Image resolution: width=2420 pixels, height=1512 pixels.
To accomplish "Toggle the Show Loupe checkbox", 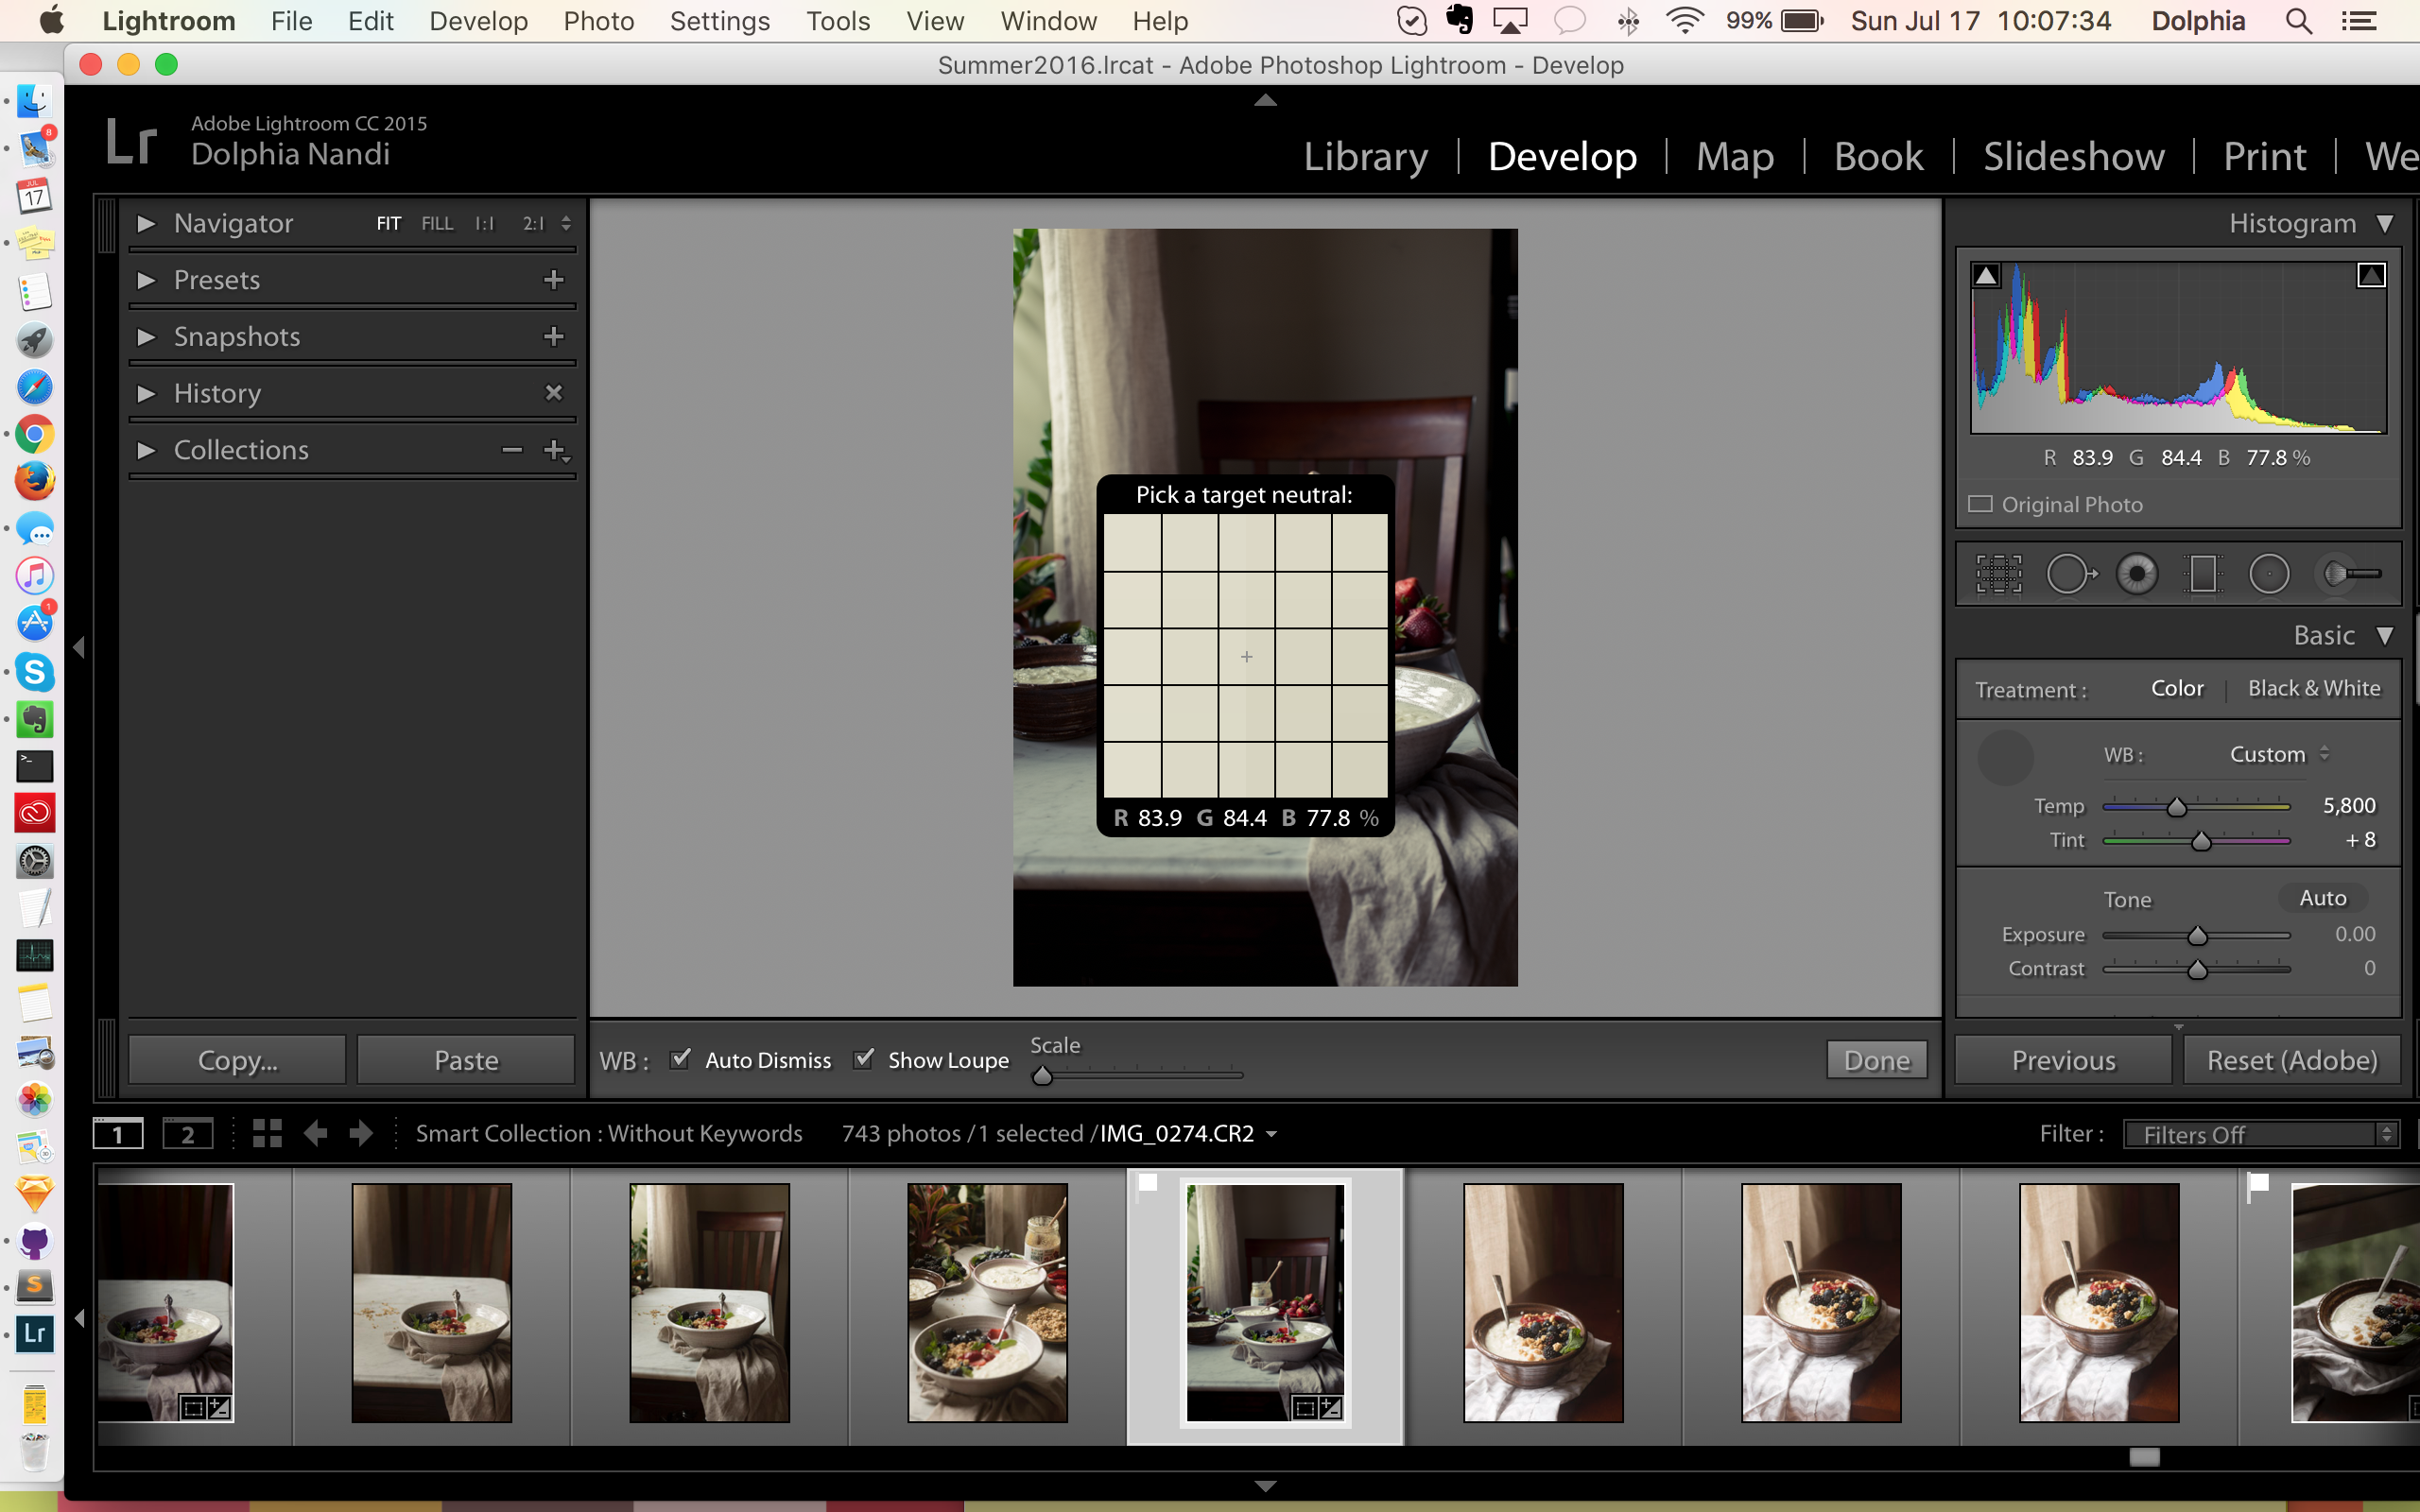I will click(866, 1059).
